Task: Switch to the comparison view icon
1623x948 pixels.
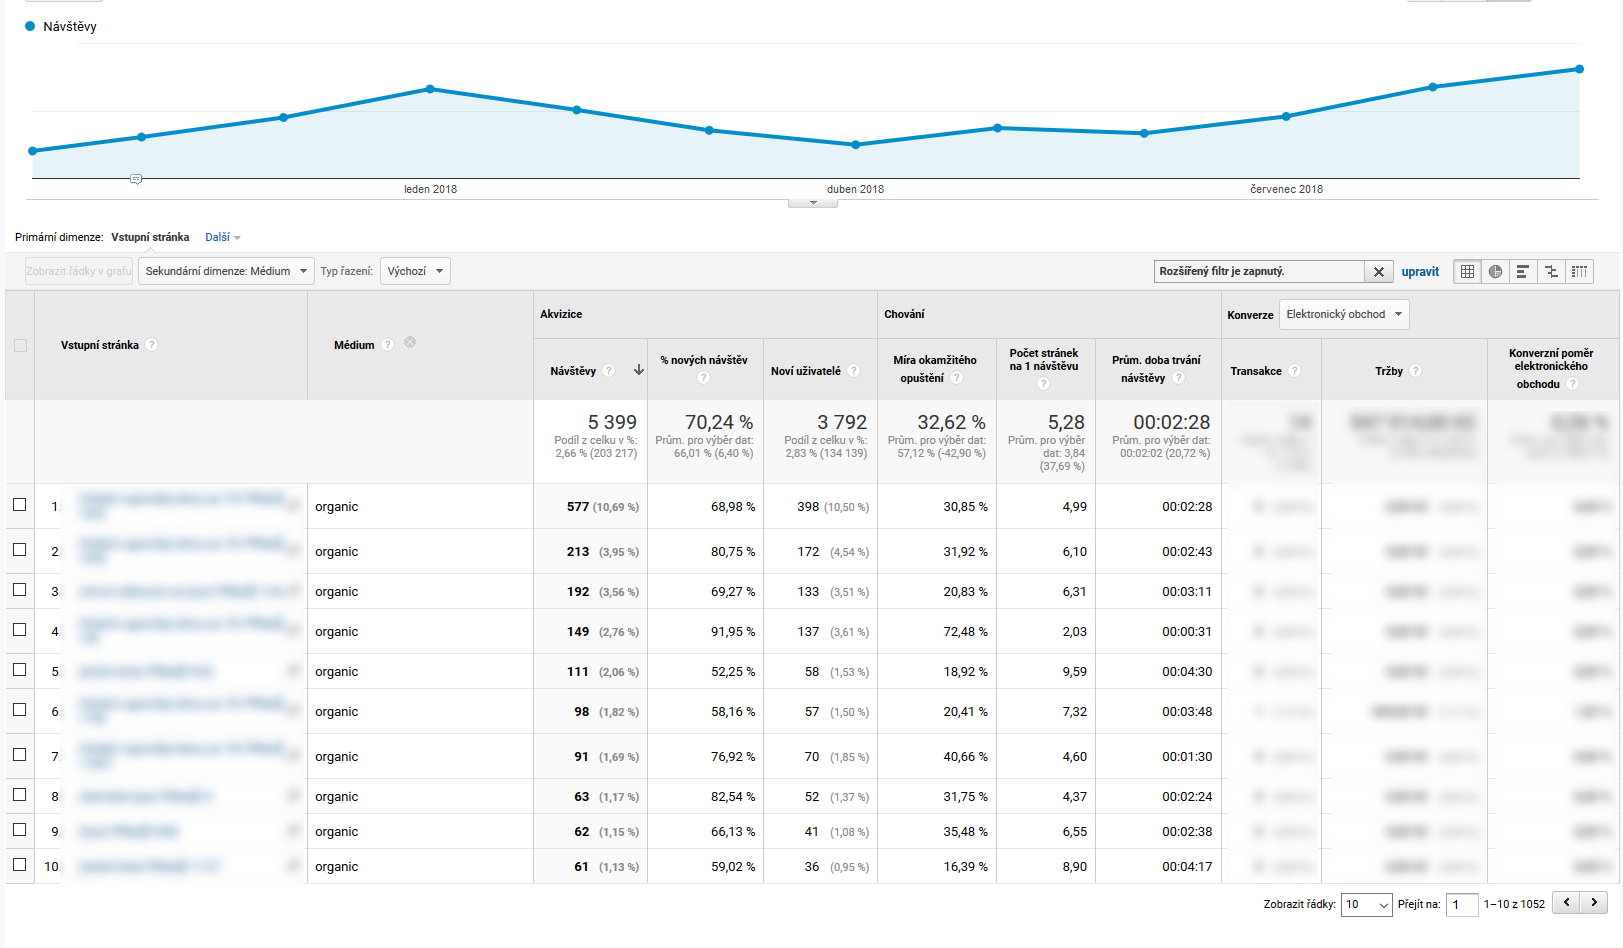Action: 1551,271
